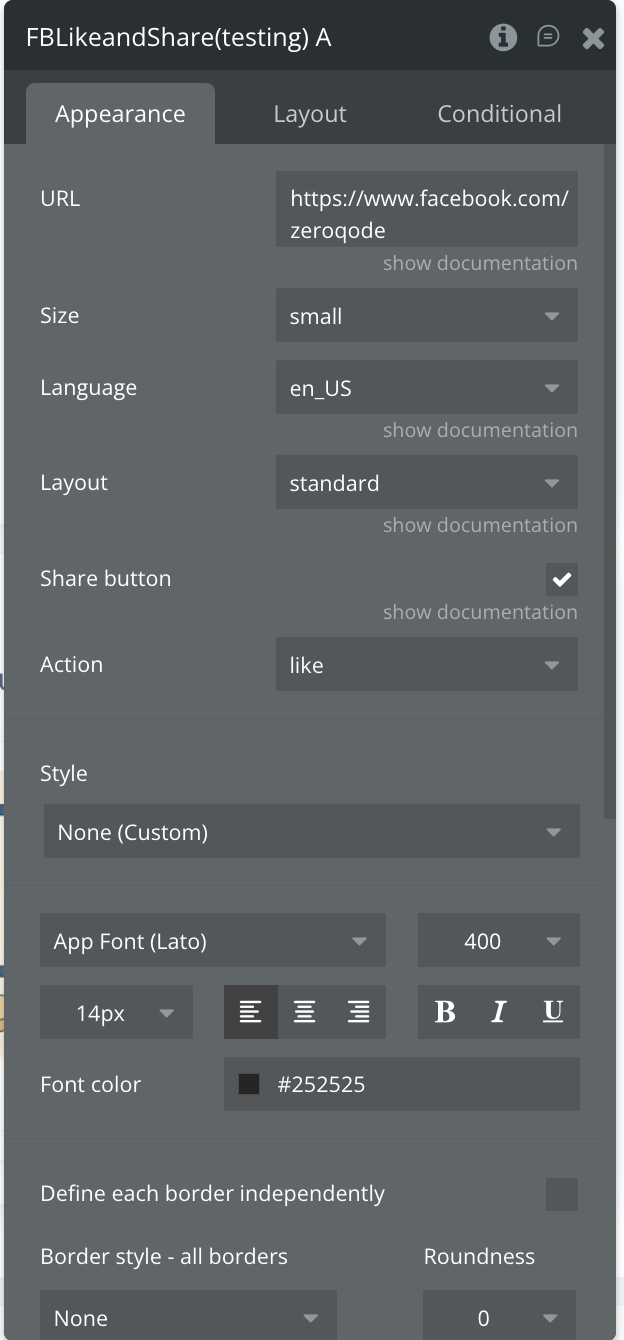Open the App Font (Lato) dropdown
This screenshot has height=1340, width=624.
pos(213,941)
